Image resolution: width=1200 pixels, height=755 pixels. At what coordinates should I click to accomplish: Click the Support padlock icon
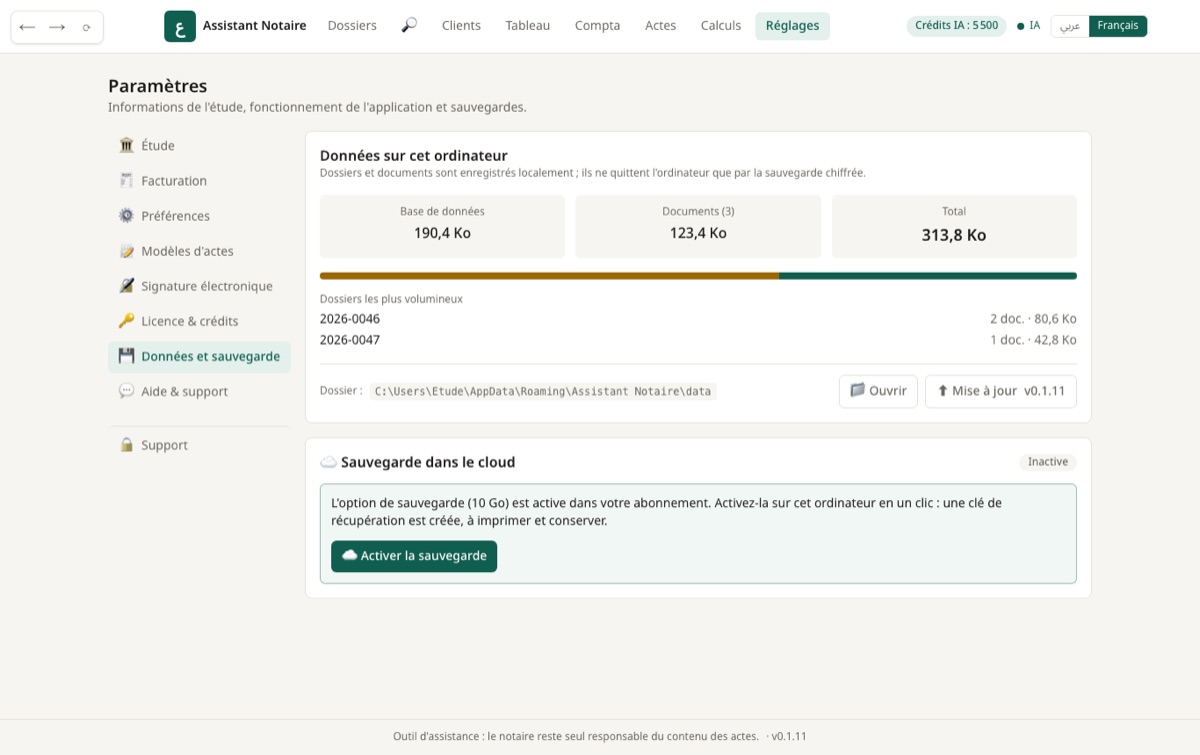click(x=126, y=445)
